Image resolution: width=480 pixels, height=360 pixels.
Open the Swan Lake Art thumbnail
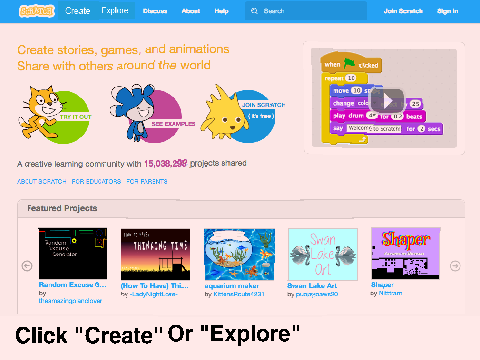[x=323, y=254]
